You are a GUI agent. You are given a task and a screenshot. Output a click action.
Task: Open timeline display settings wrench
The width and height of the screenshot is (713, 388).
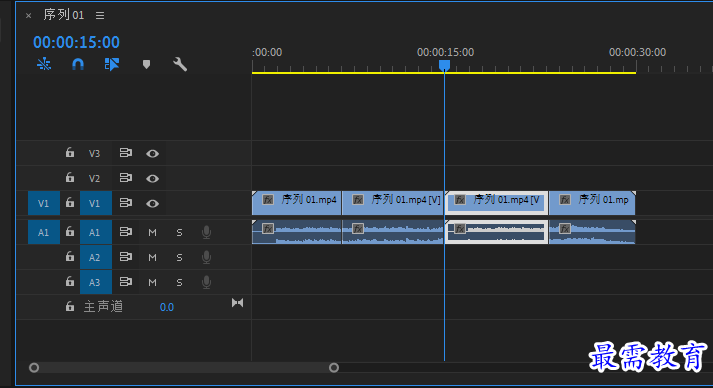pos(180,64)
